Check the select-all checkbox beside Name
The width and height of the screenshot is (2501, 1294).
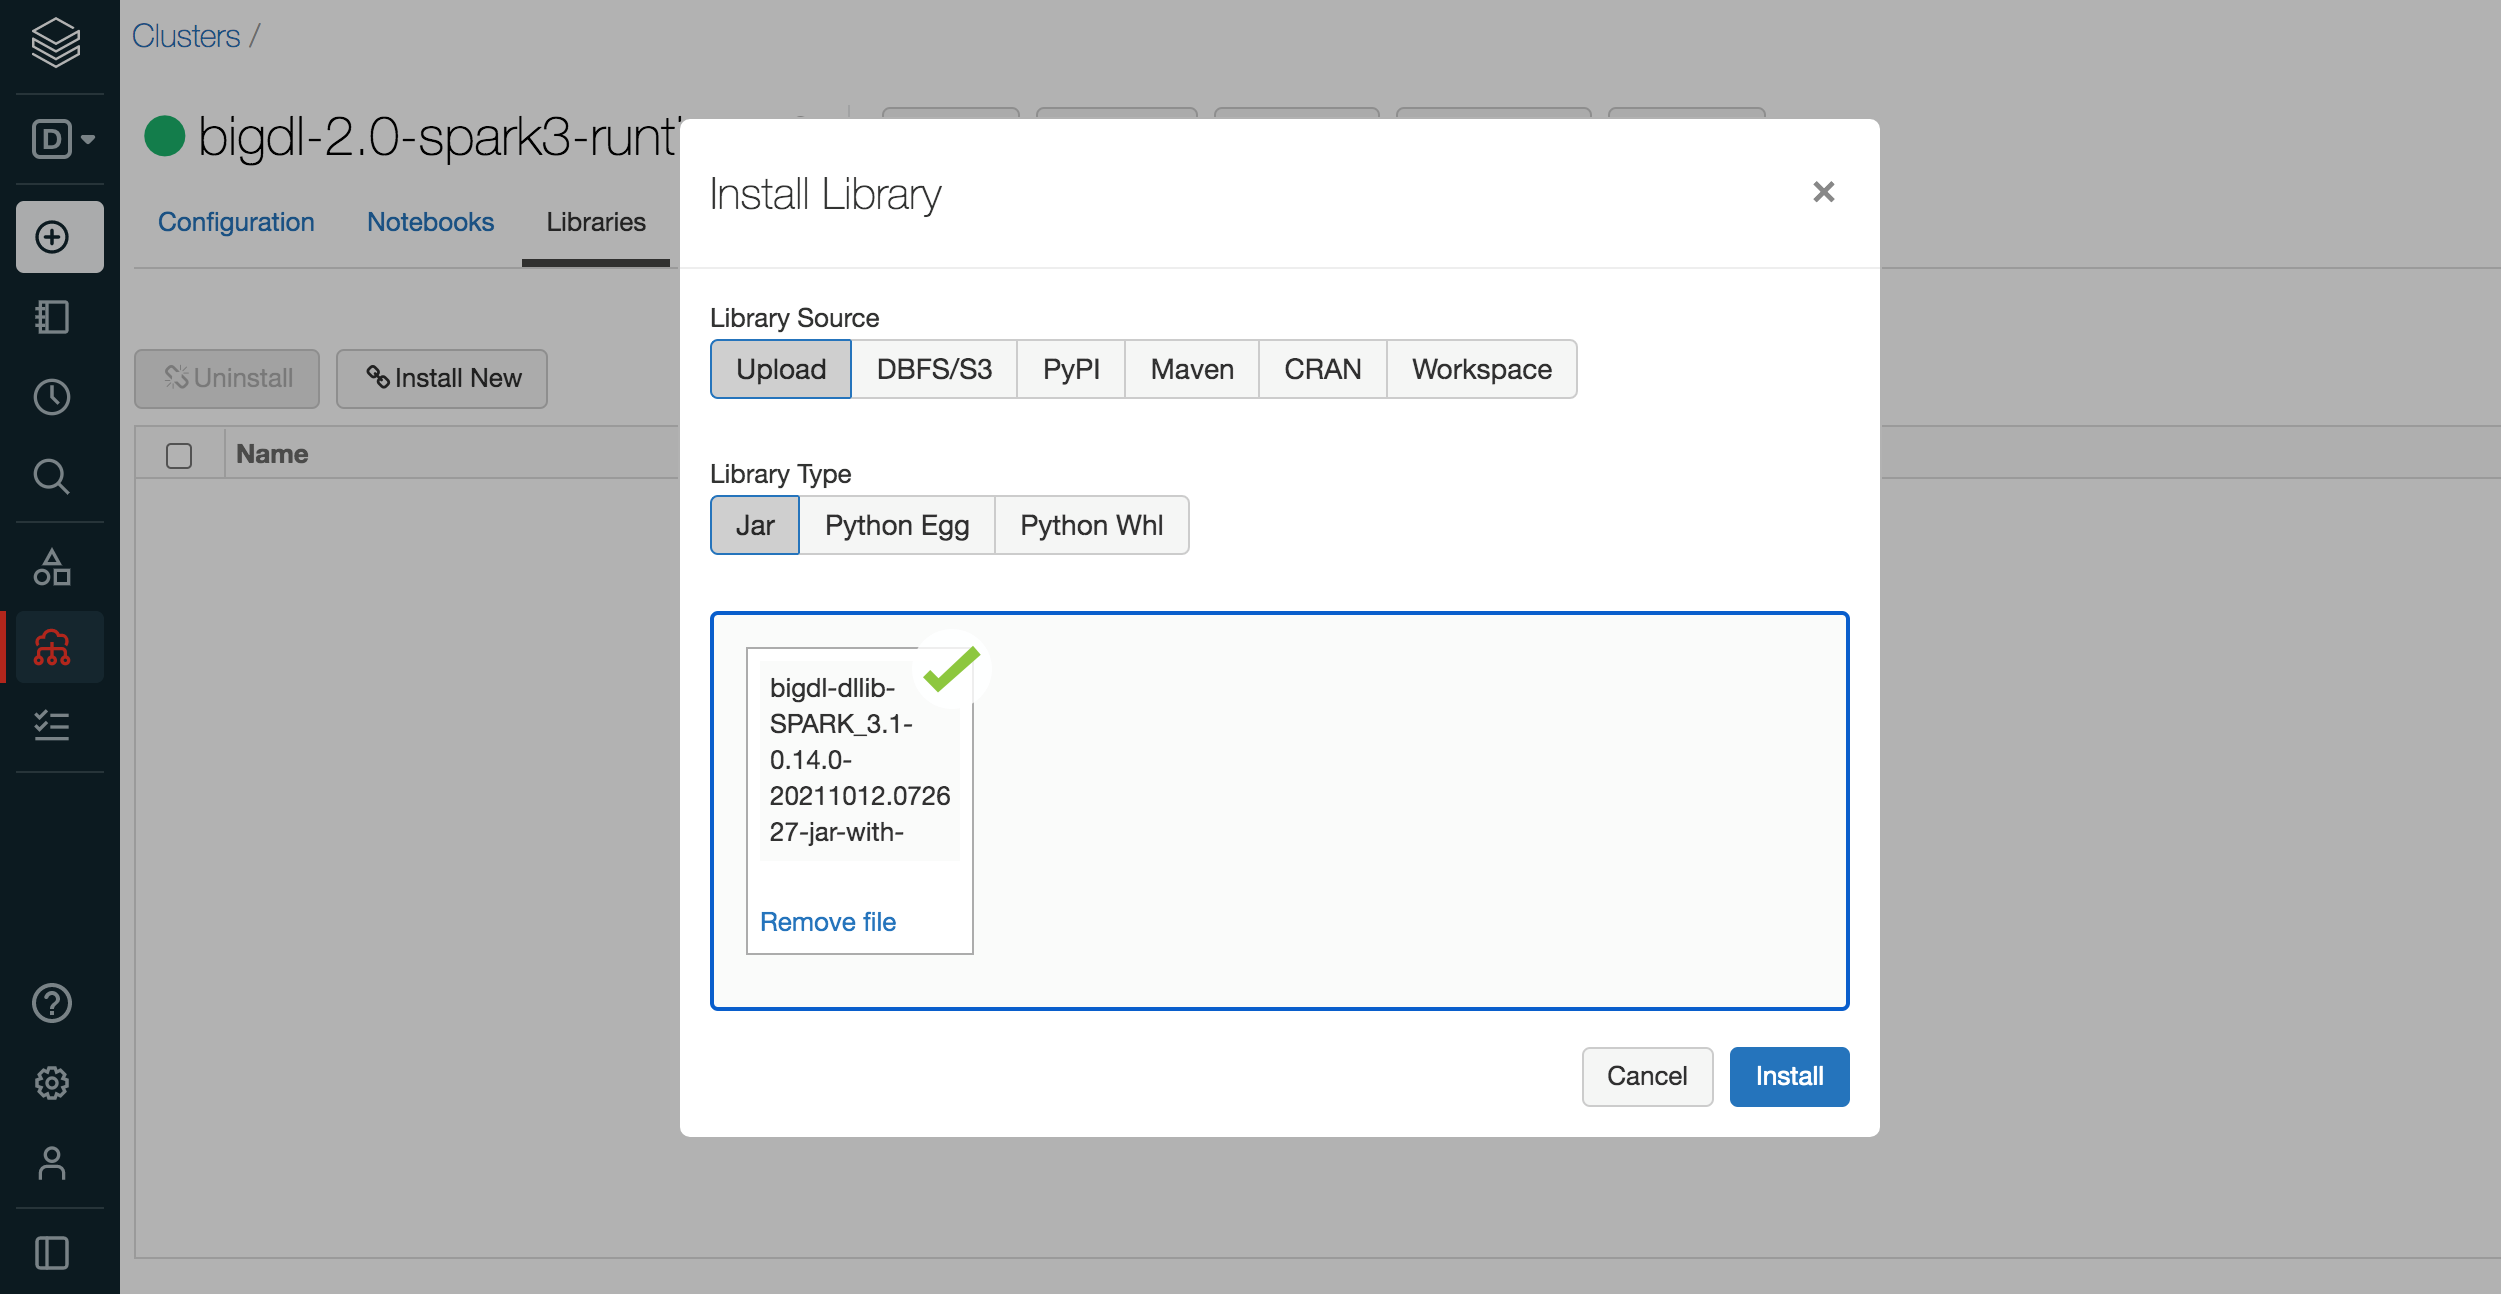tap(179, 456)
